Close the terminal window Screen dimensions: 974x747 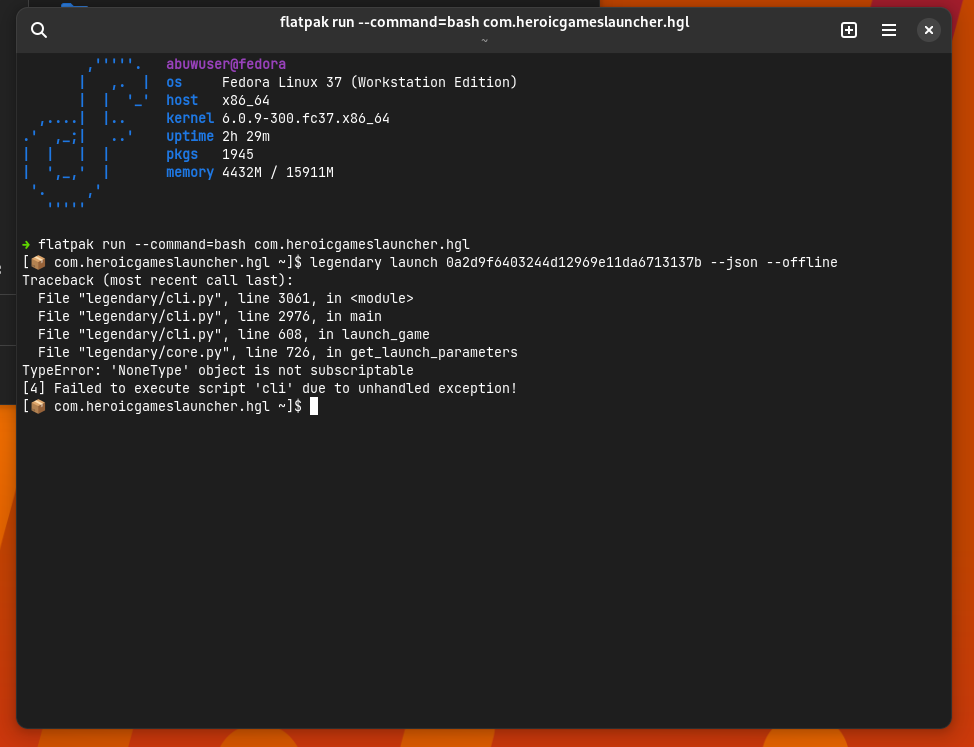click(x=928, y=30)
